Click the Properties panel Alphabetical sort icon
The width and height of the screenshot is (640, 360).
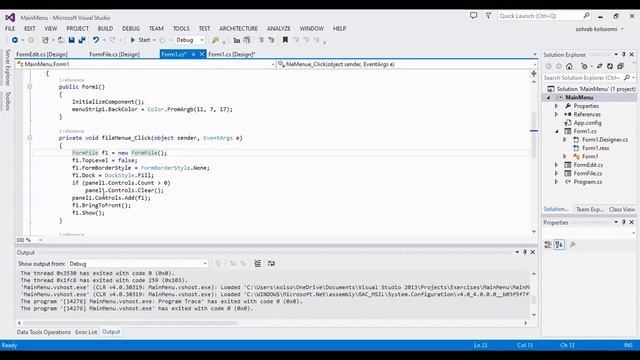[559, 244]
